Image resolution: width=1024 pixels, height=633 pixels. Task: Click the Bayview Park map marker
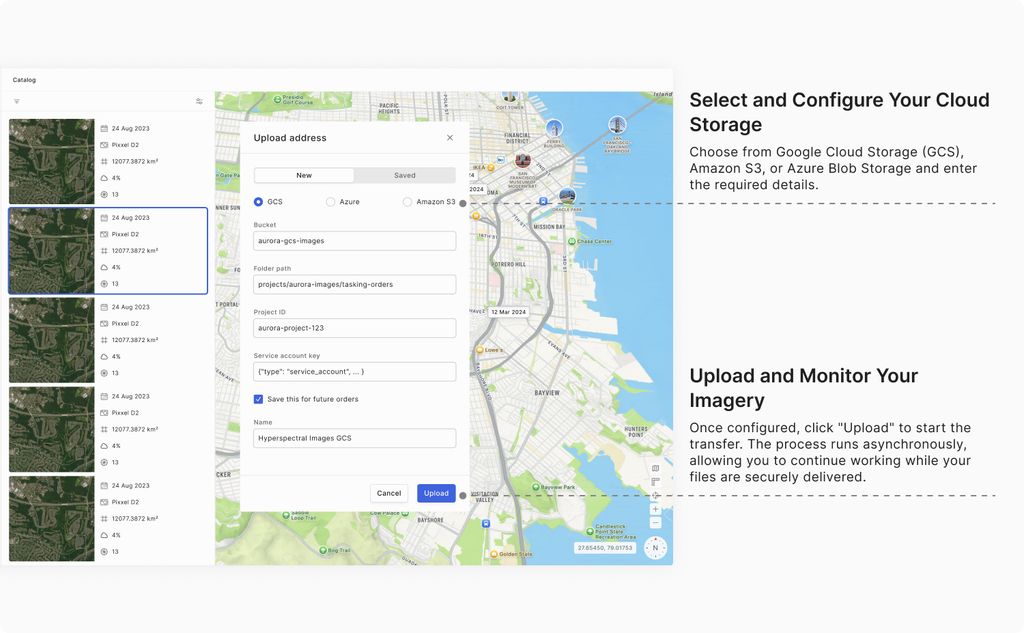(x=536, y=487)
